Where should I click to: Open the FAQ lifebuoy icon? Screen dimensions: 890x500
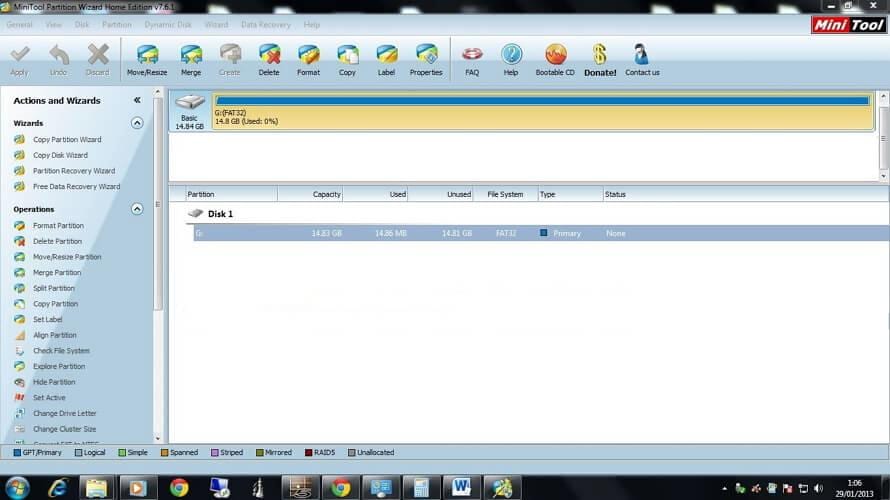472,54
